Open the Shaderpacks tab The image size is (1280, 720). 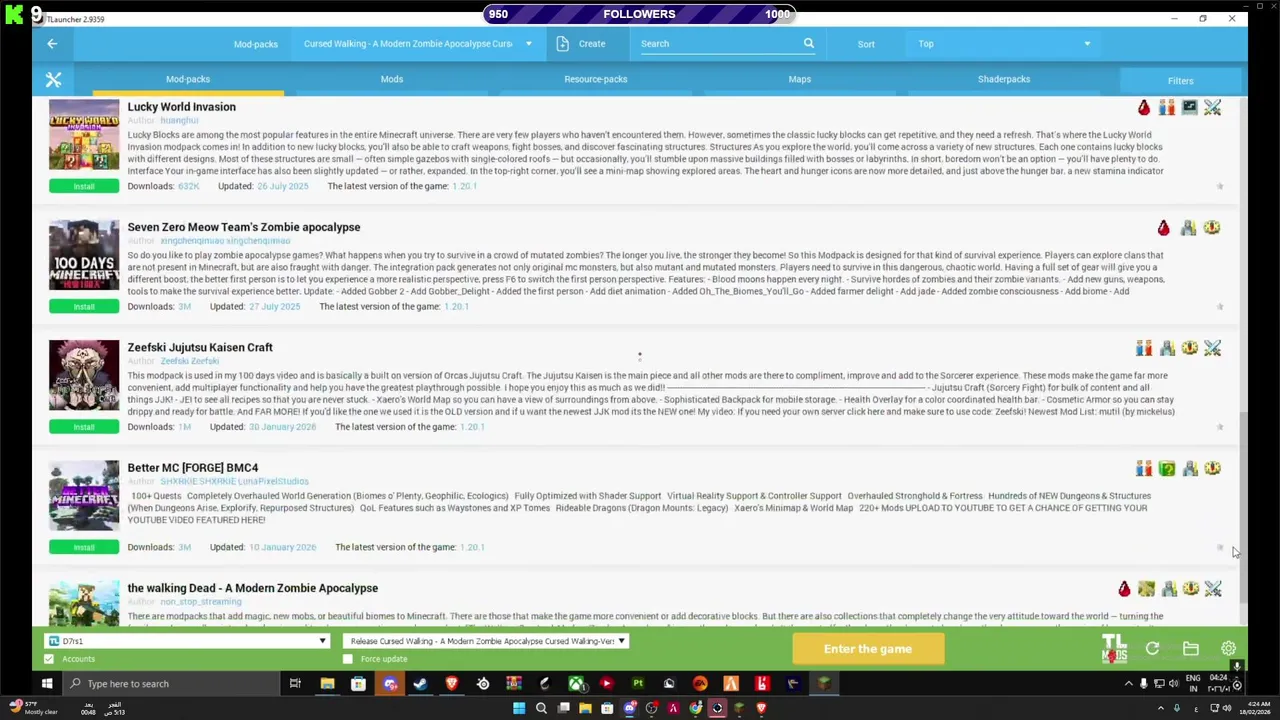1004,79
